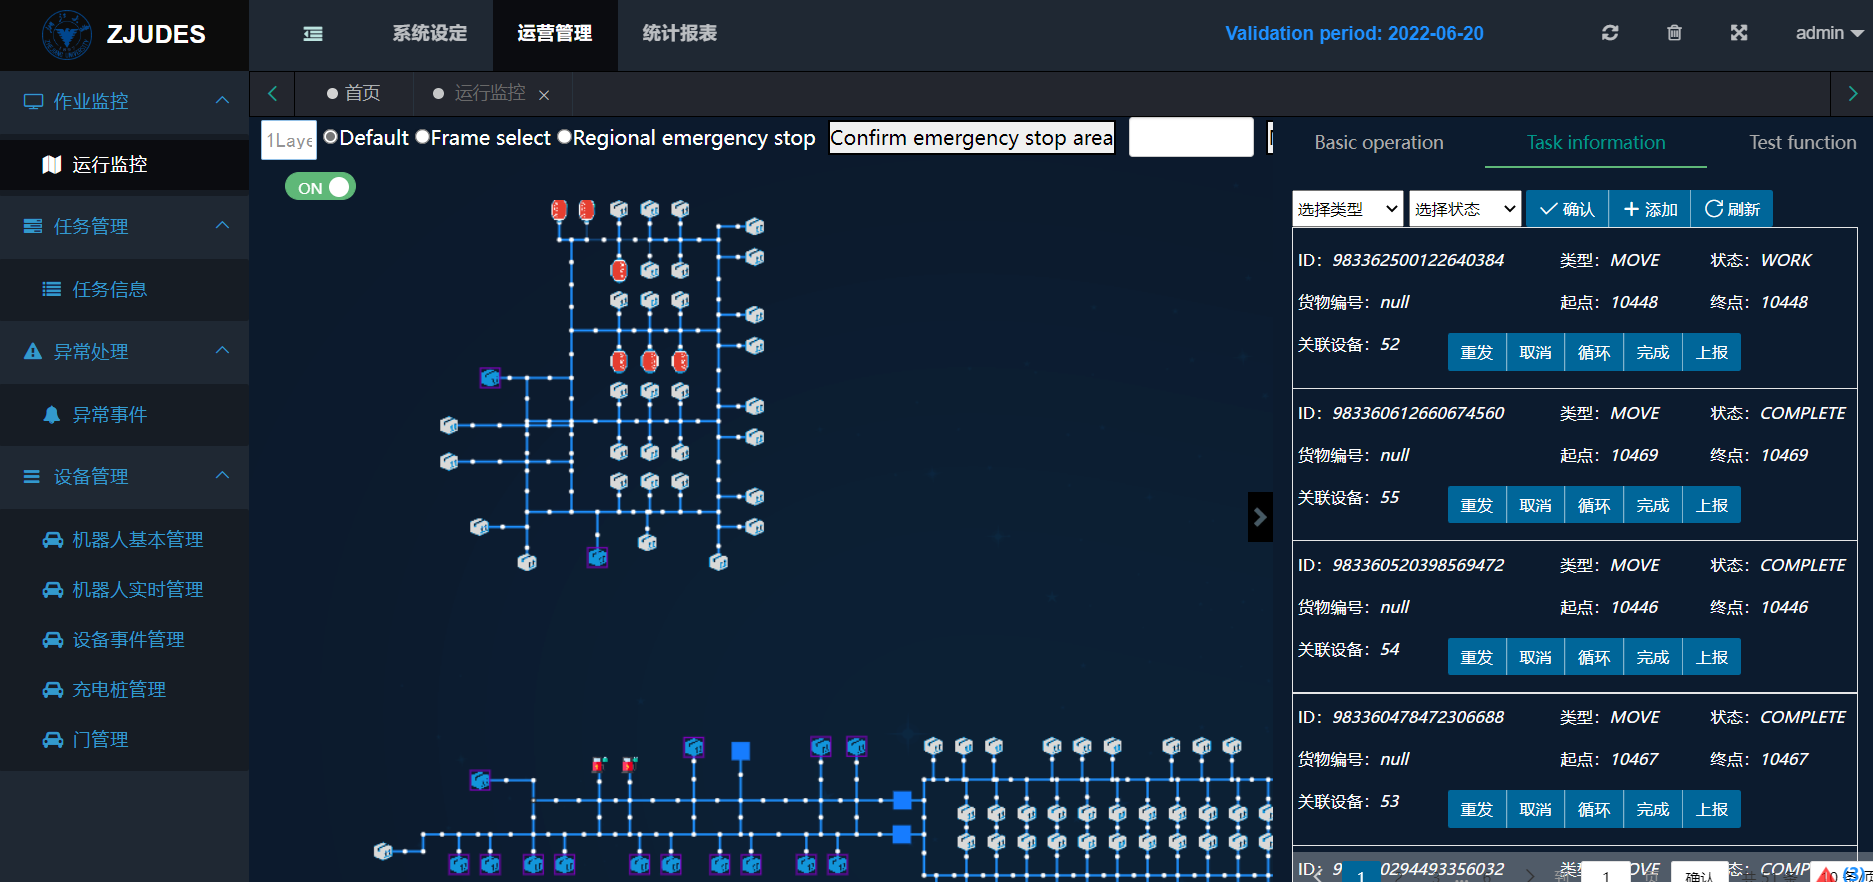1873x882 pixels.
Task: Click the Confirm emergency stop area button
Action: pos(971,138)
